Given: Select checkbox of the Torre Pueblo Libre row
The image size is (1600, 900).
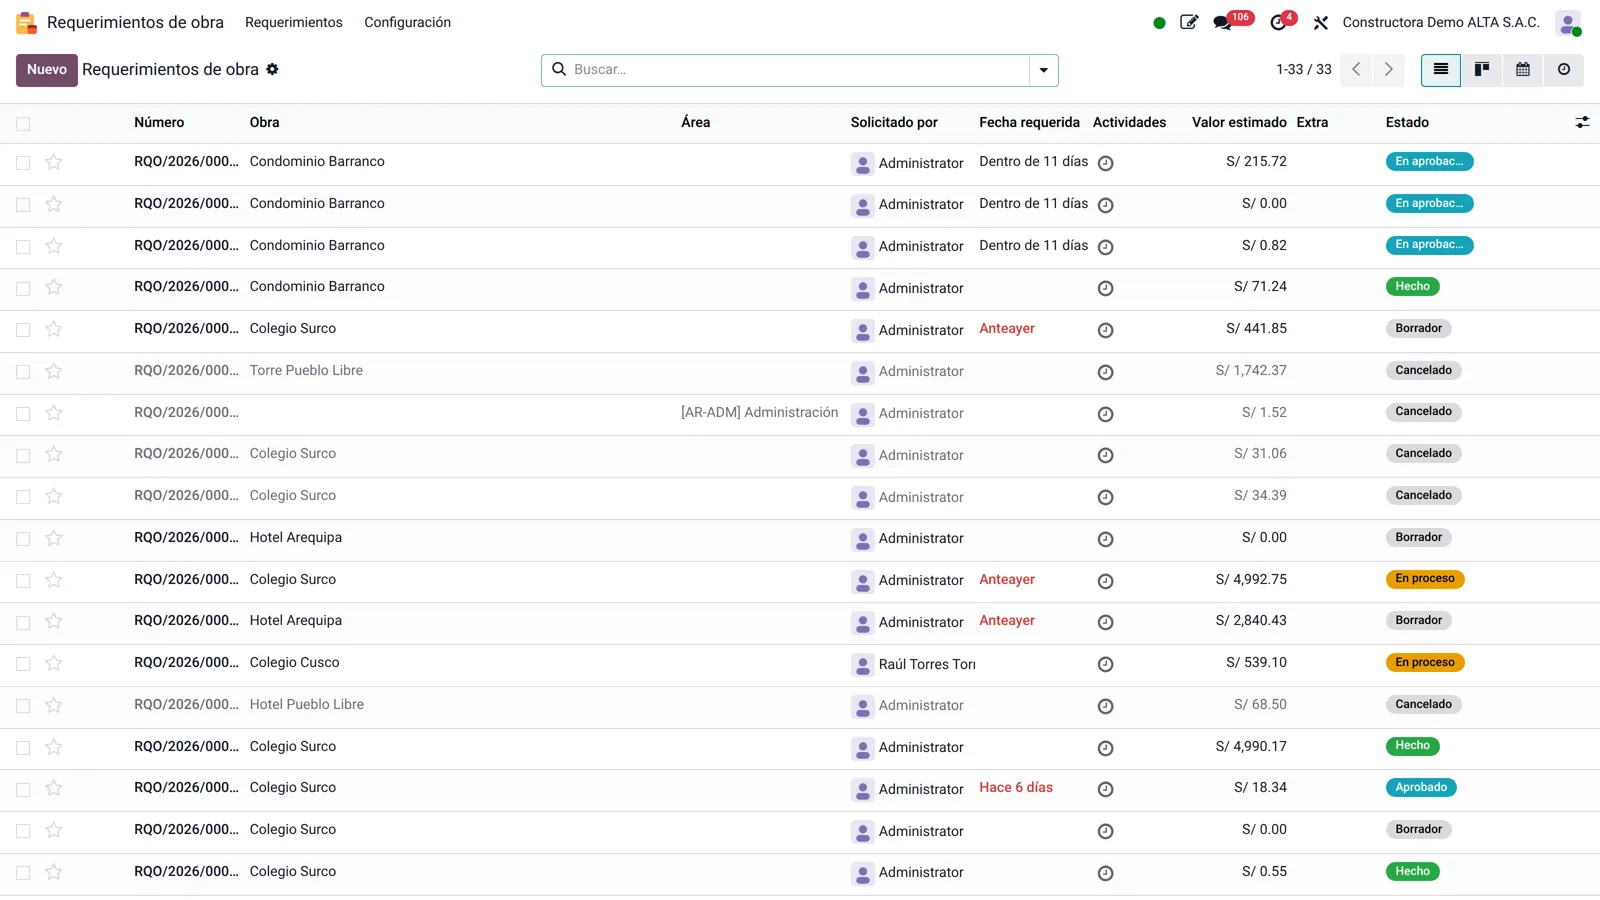Looking at the screenshot, I should (23, 372).
